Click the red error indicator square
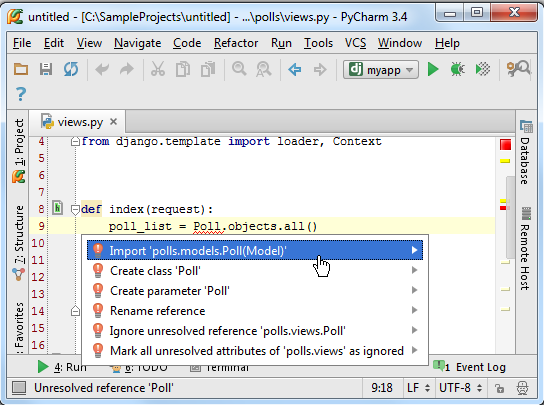 pos(505,145)
